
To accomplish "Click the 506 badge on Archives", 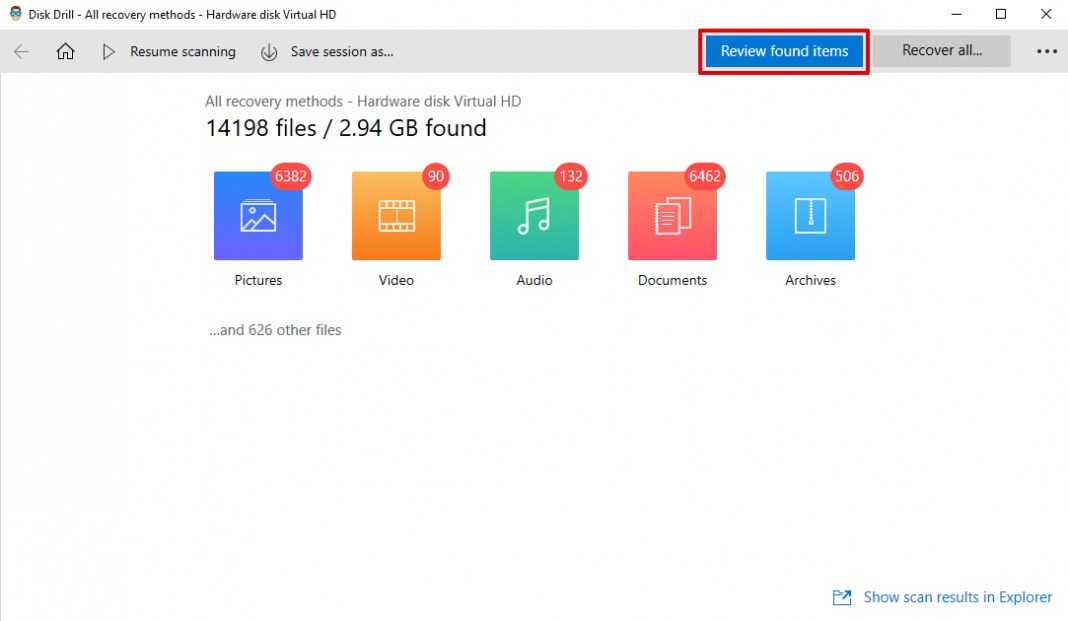I will click(846, 176).
